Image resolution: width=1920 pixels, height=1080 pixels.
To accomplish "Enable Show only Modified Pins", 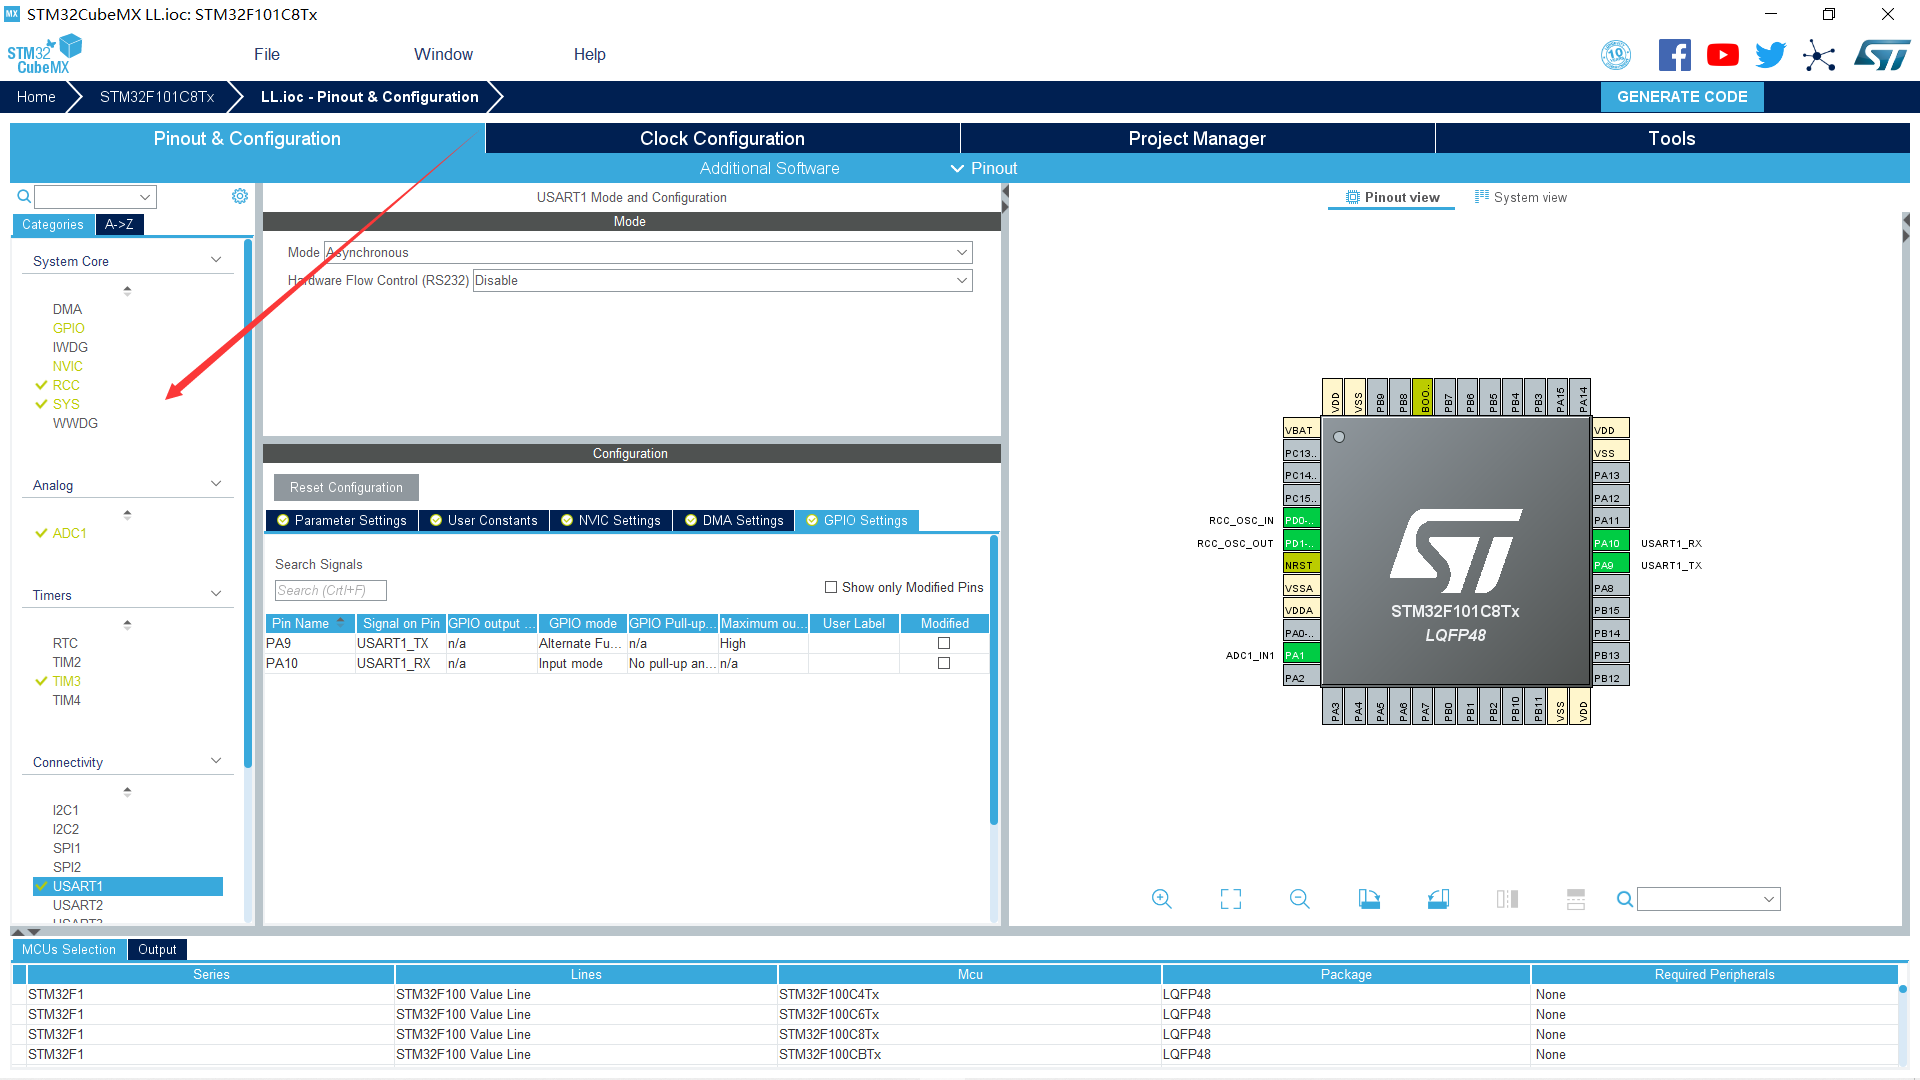I will click(830, 587).
